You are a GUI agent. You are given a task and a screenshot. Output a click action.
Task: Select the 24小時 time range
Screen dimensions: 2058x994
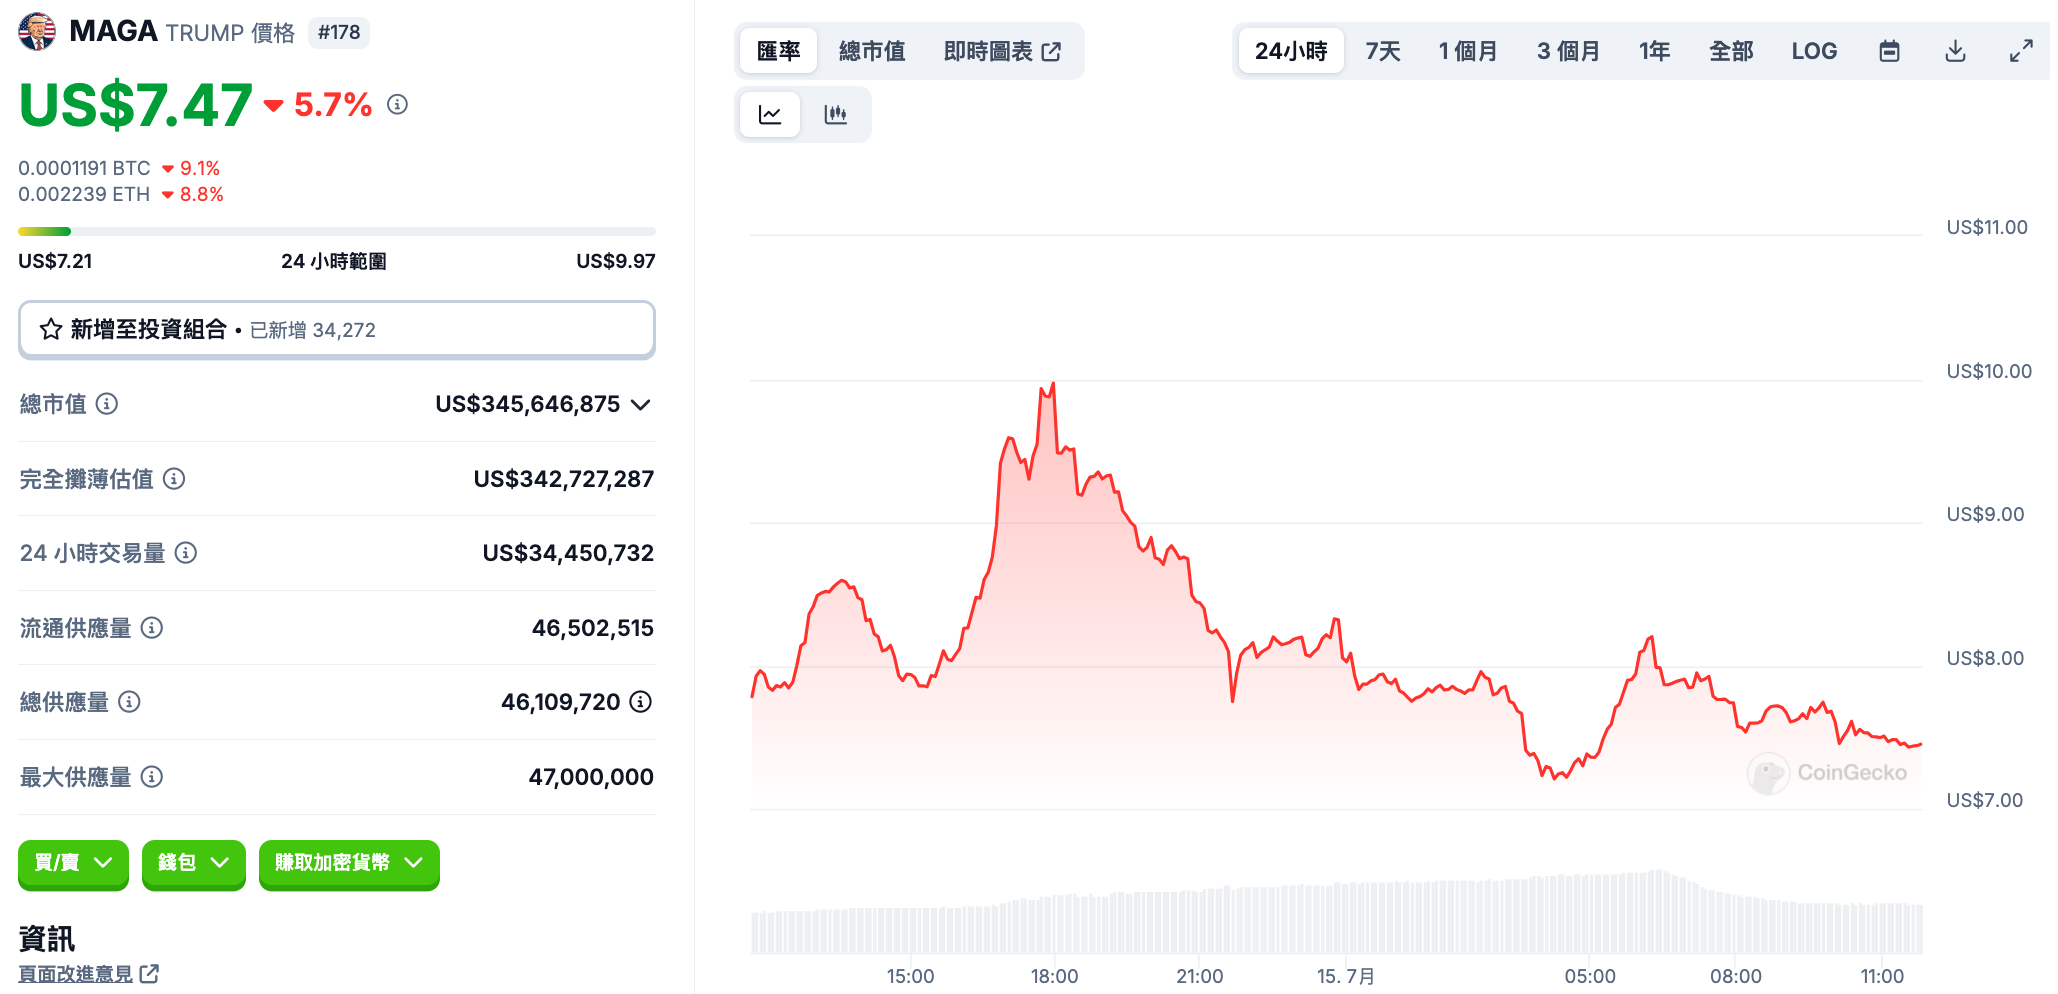[1291, 51]
